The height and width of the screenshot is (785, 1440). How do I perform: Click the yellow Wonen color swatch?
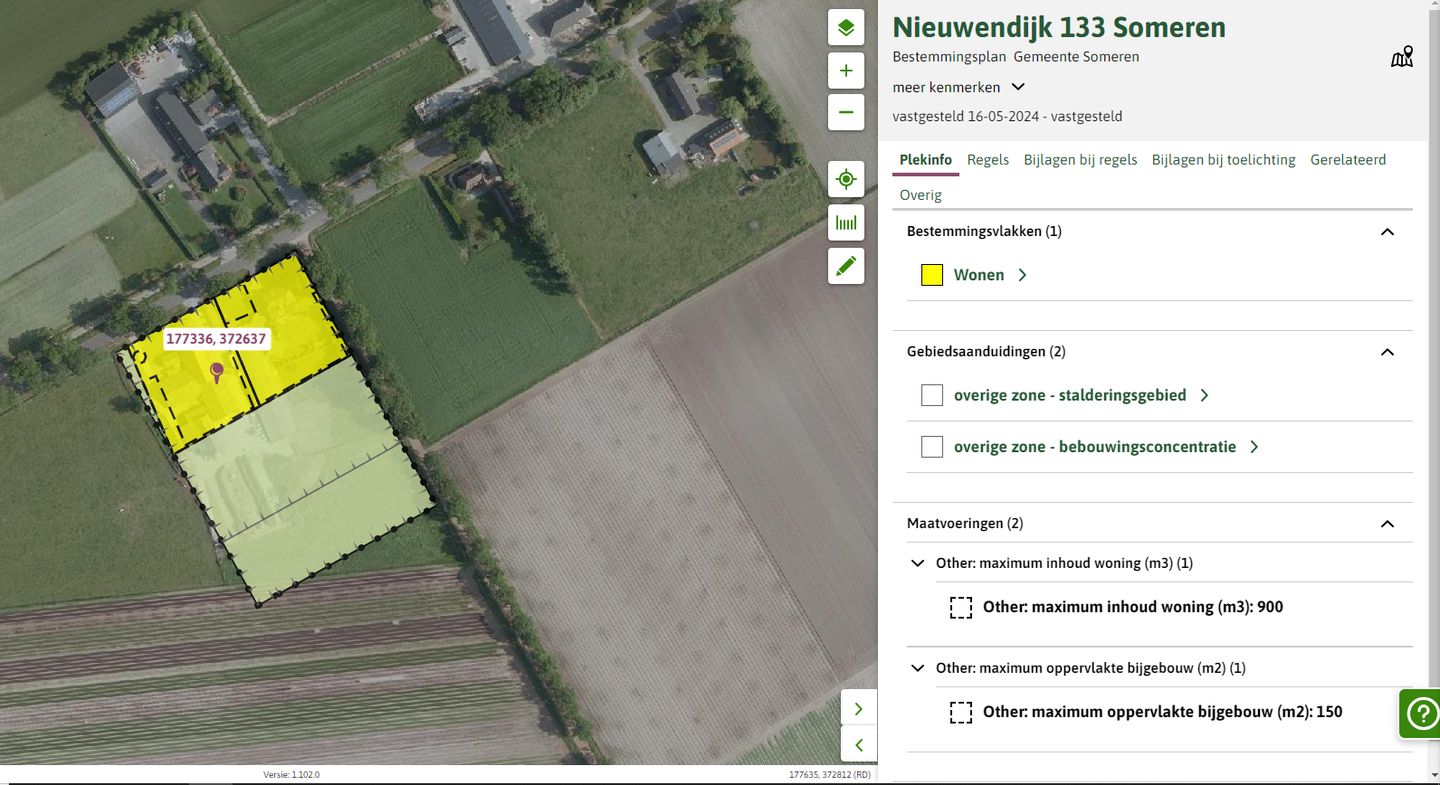[931, 274]
